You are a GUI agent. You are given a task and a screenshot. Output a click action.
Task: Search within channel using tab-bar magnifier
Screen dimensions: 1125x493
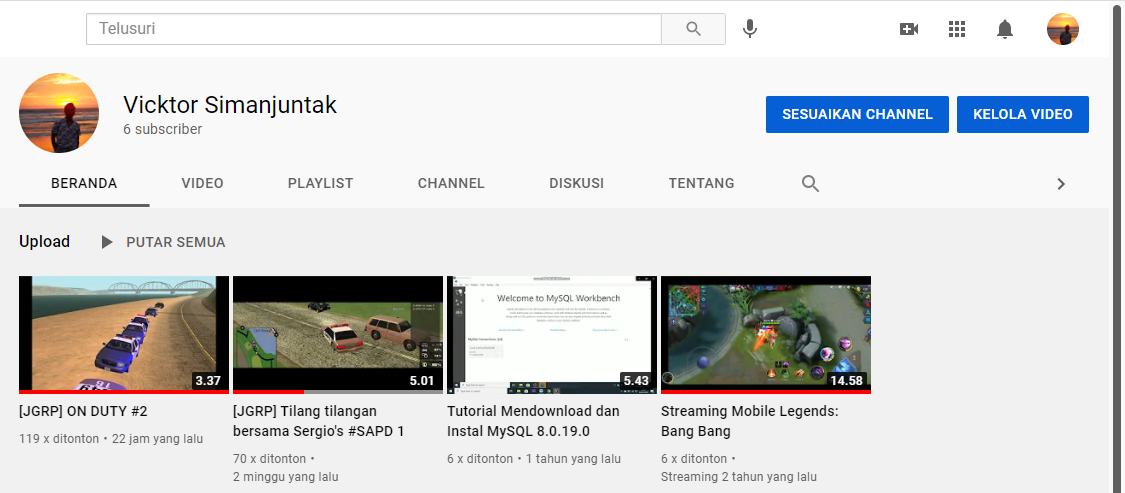click(x=810, y=184)
